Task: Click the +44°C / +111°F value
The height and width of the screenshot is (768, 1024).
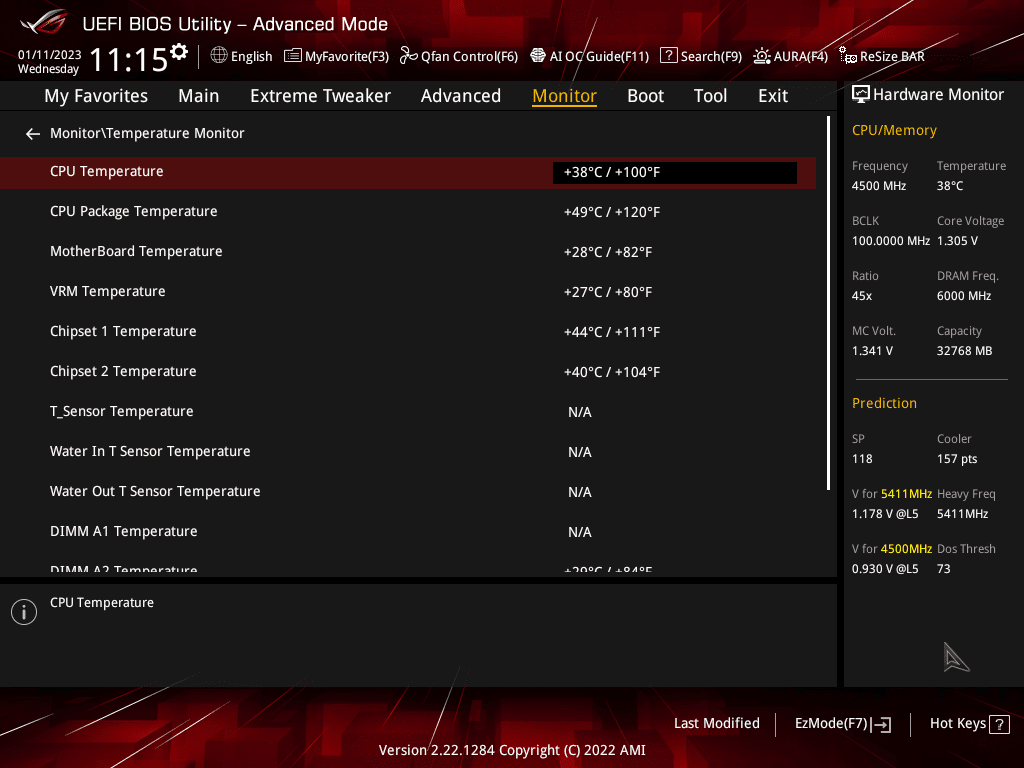Action: 612,332
